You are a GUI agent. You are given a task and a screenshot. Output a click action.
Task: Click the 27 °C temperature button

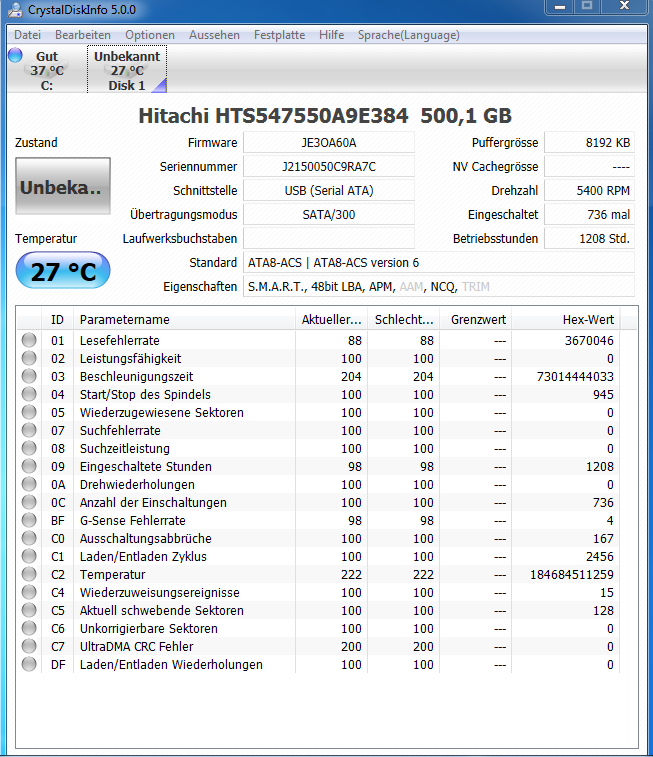click(x=63, y=270)
